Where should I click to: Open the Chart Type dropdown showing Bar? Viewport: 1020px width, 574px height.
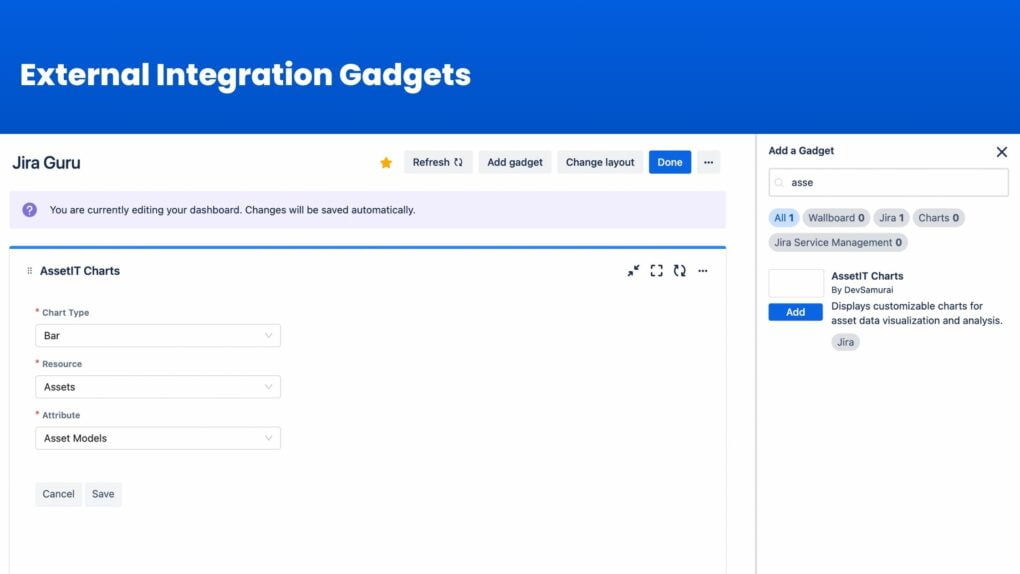click(158, 335)
